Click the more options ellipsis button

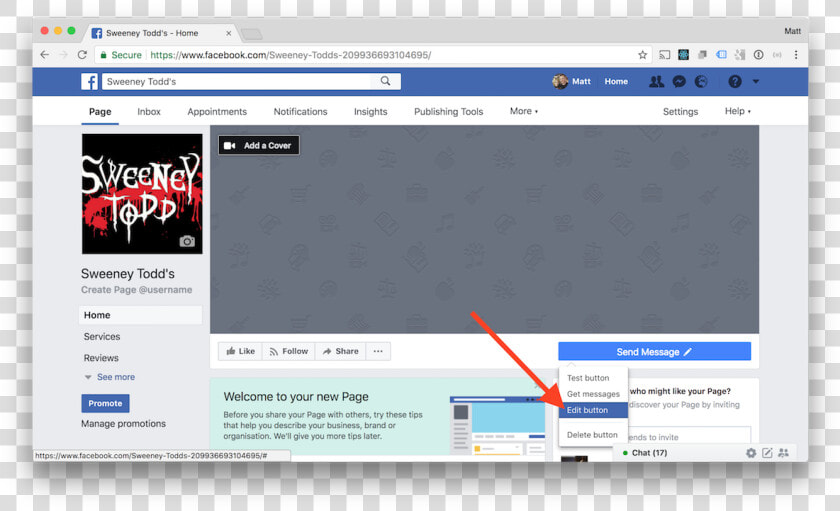[x=378, y=351]
